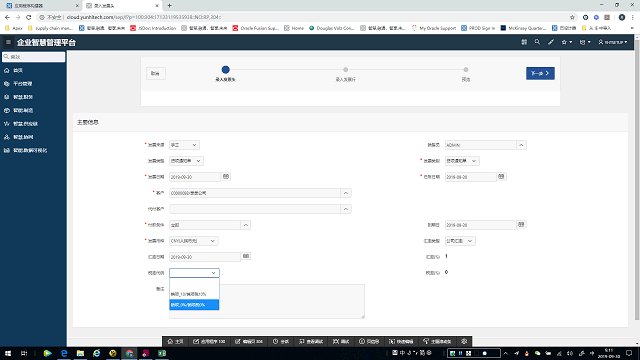The height and width of the screenshot is (360, 640).
Task: Click Theme Roller in developer toolbar
Action: [437, 341]
